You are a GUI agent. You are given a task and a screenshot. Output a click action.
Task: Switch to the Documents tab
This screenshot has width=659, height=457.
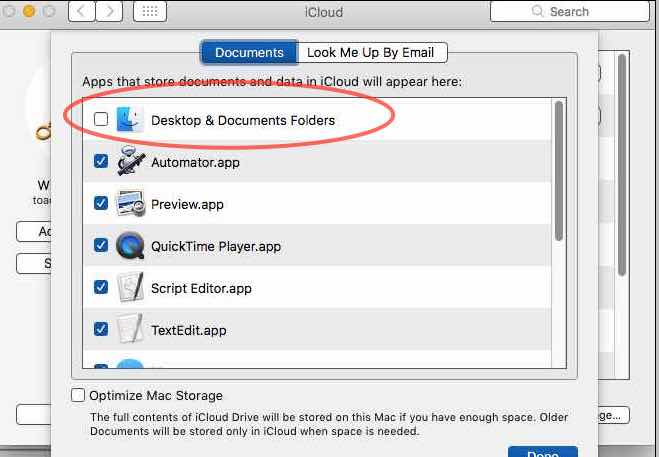tap(249, 53)
